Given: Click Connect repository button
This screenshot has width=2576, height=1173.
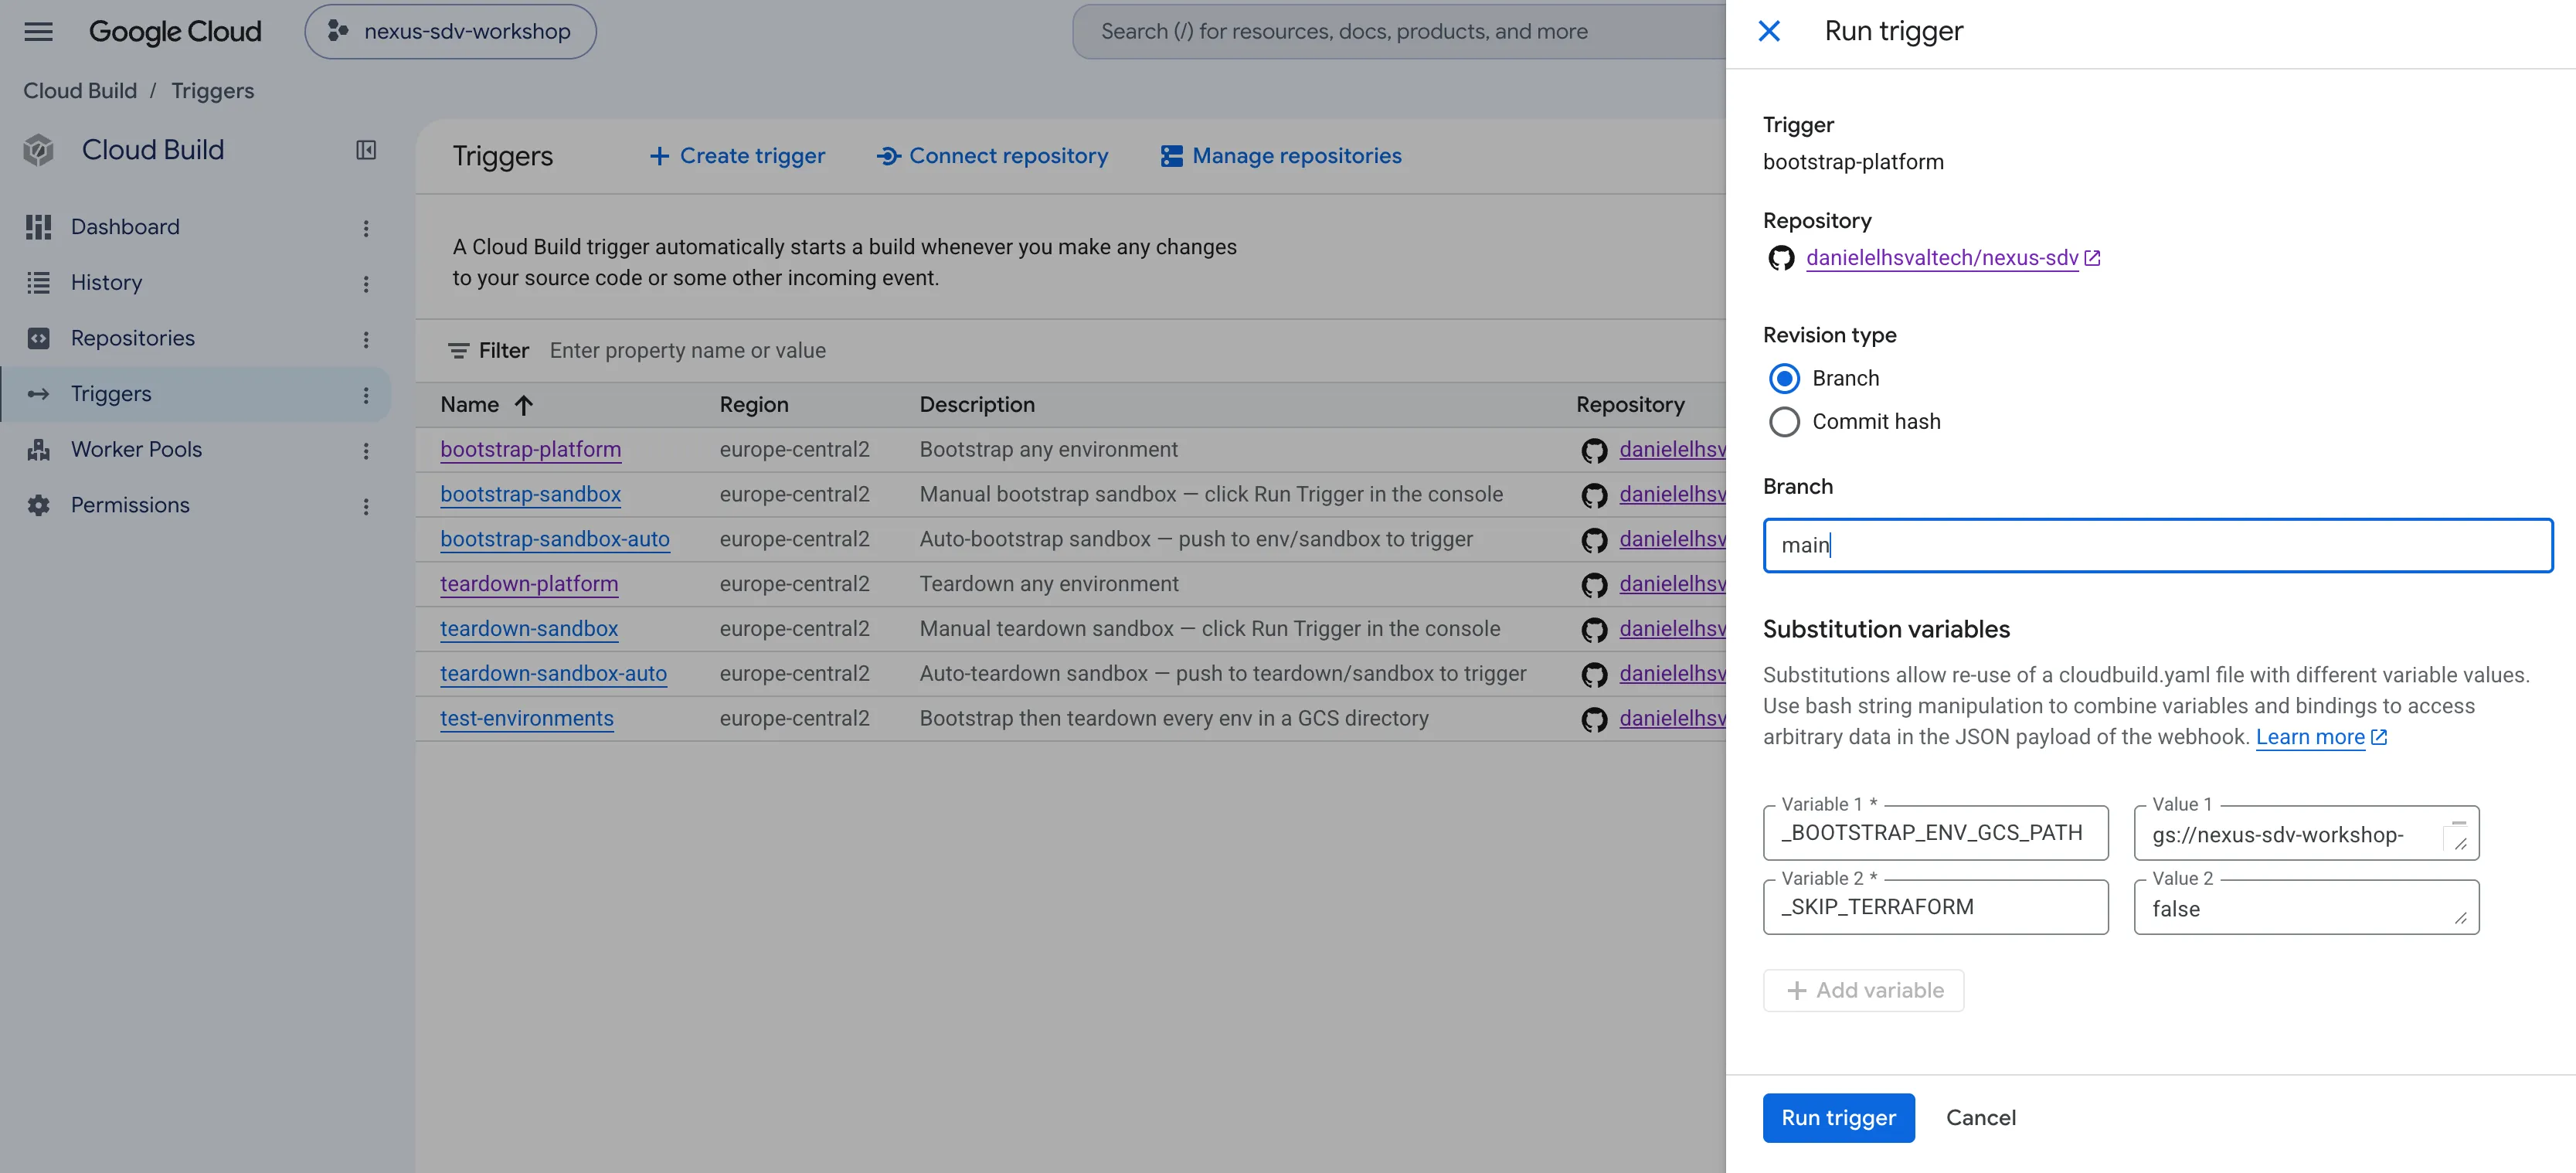Looking at the screenshot, I should 992,156.
